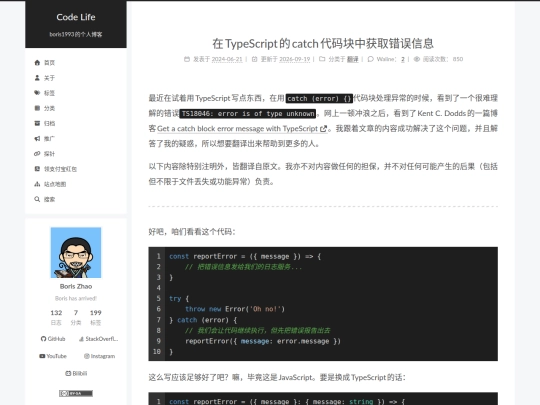540x405 pixels.
Task: Click the grid icon beside 分类
Action: click(x=37, y=108)
